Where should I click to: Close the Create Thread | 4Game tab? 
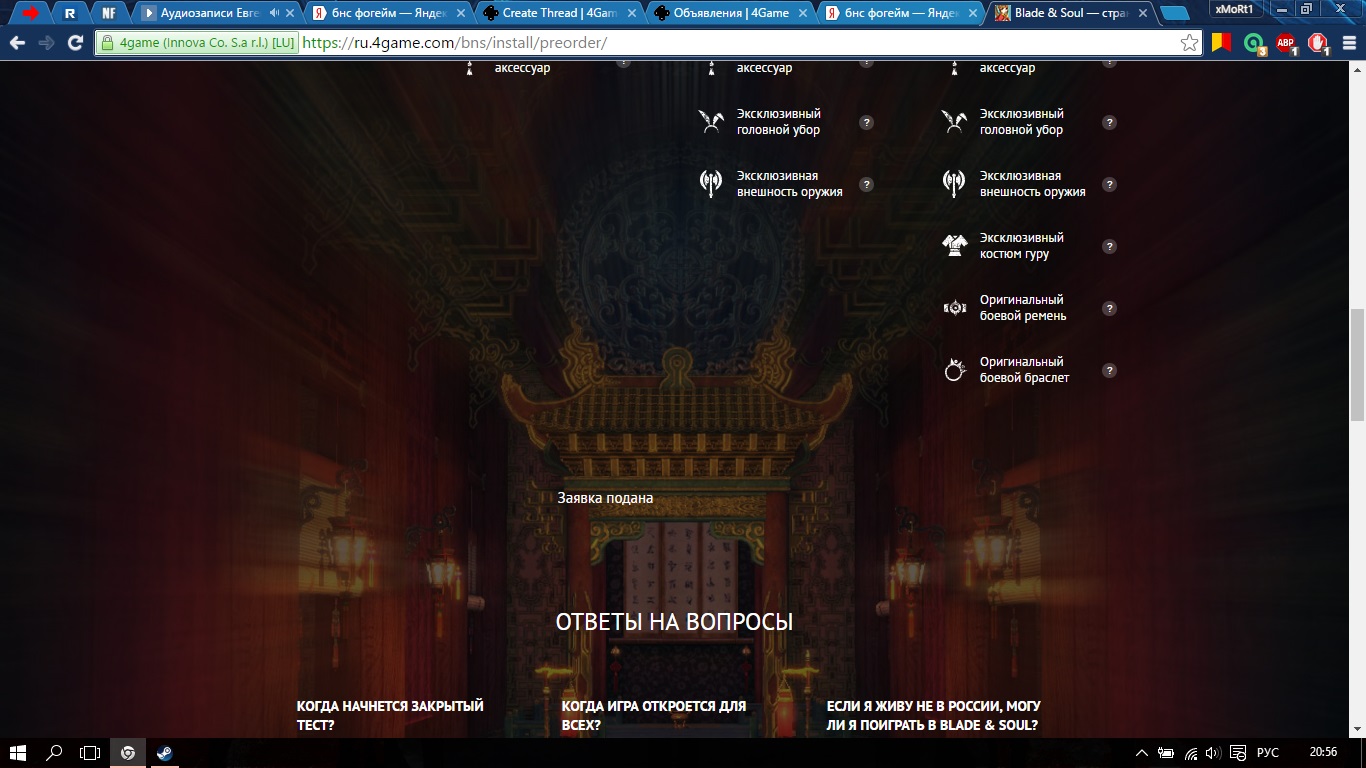(x=630, y=13)
